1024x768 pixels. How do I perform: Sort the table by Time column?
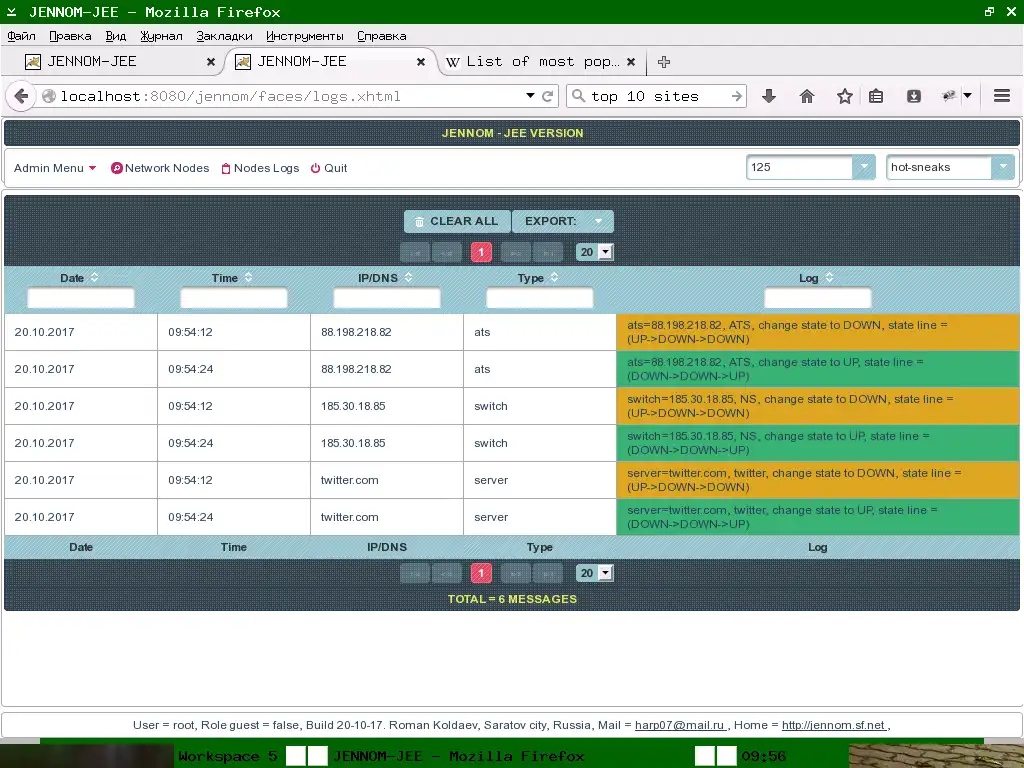(x=248, y=278)
